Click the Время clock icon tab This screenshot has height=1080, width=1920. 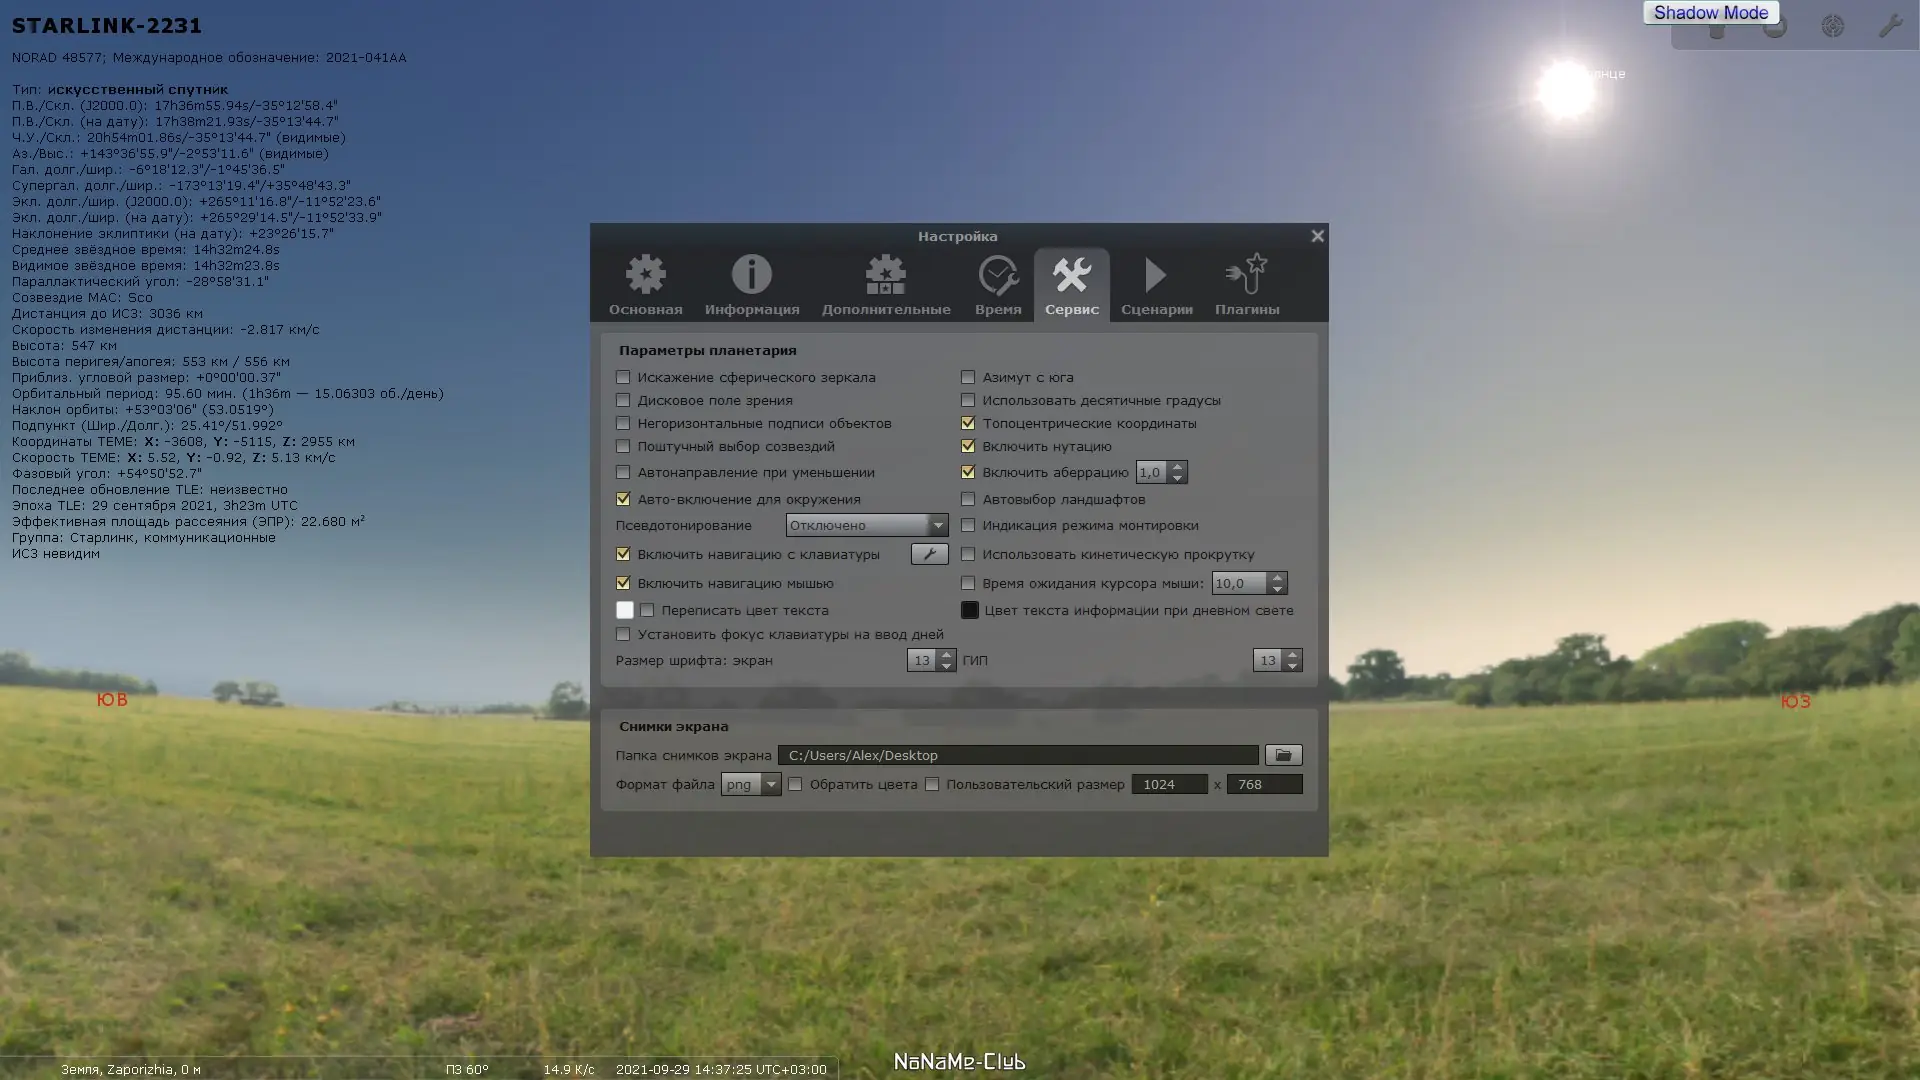997,285
